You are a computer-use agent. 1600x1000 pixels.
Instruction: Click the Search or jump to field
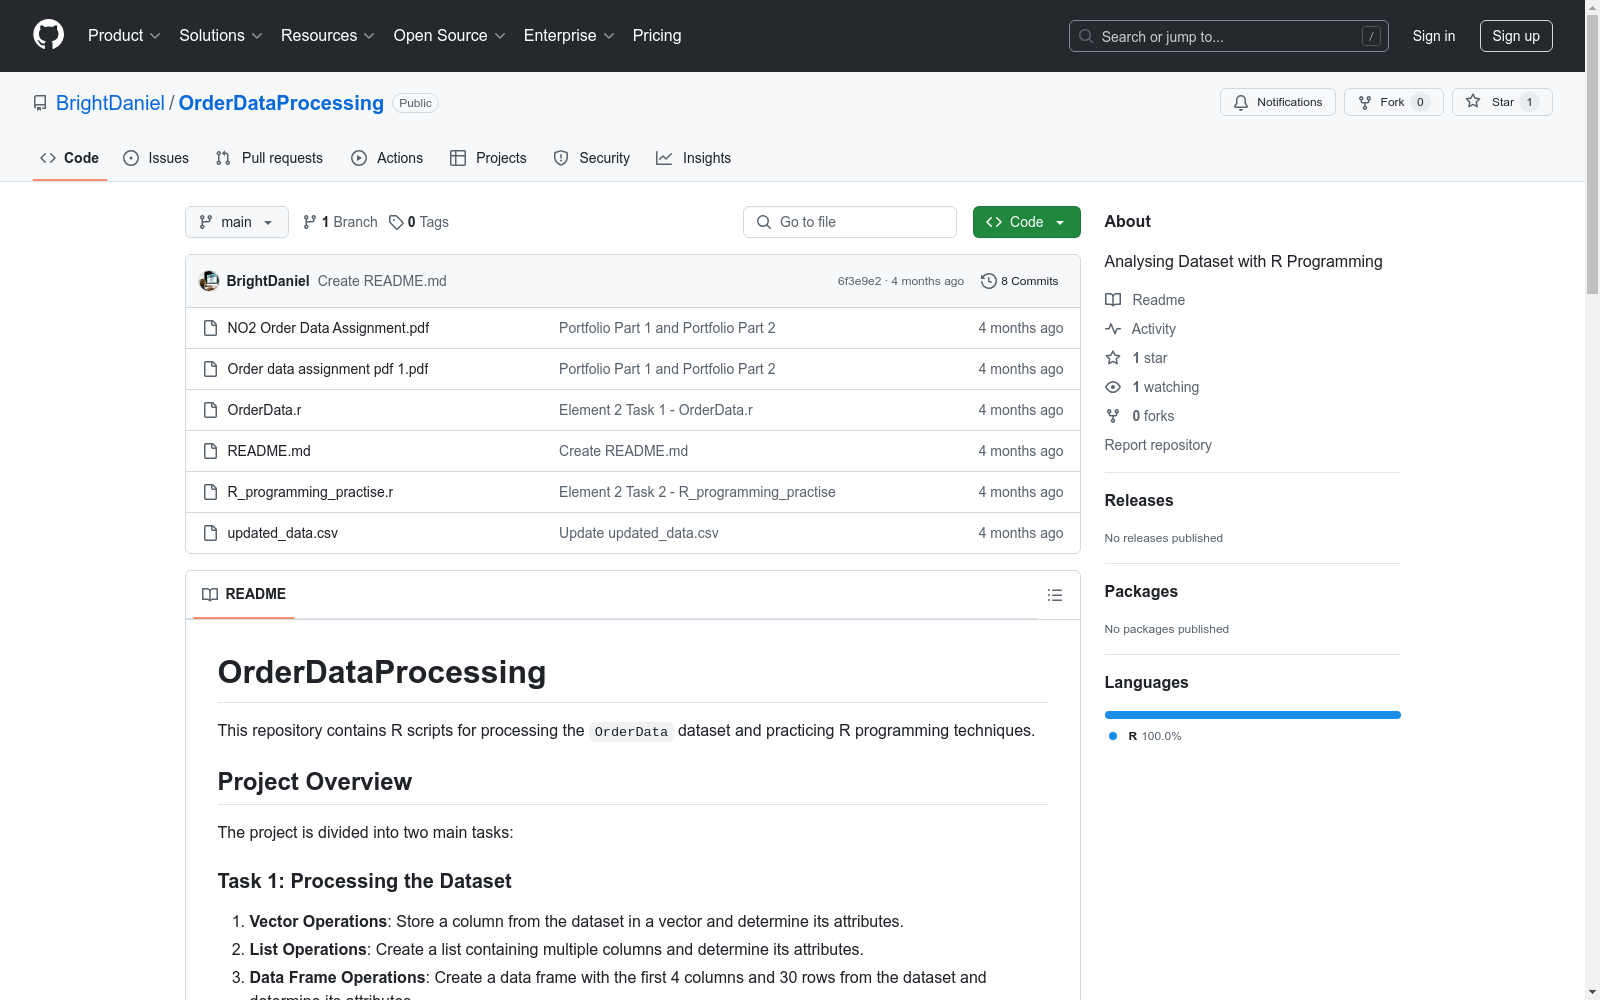[x=1229, y=36]
